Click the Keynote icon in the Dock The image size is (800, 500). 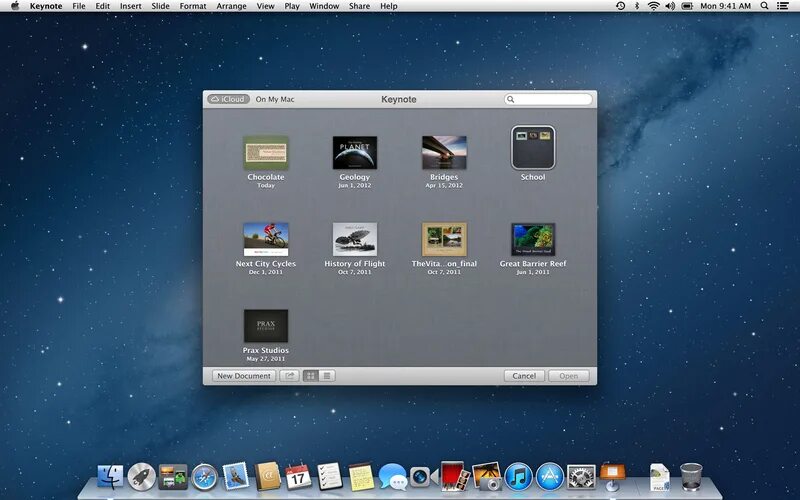(612, 476)
